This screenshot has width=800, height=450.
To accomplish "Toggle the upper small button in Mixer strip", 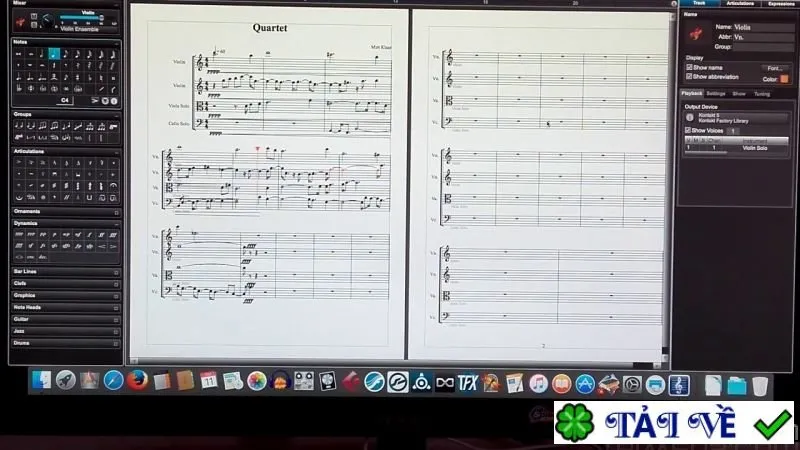I will click(x=34, y=16).
